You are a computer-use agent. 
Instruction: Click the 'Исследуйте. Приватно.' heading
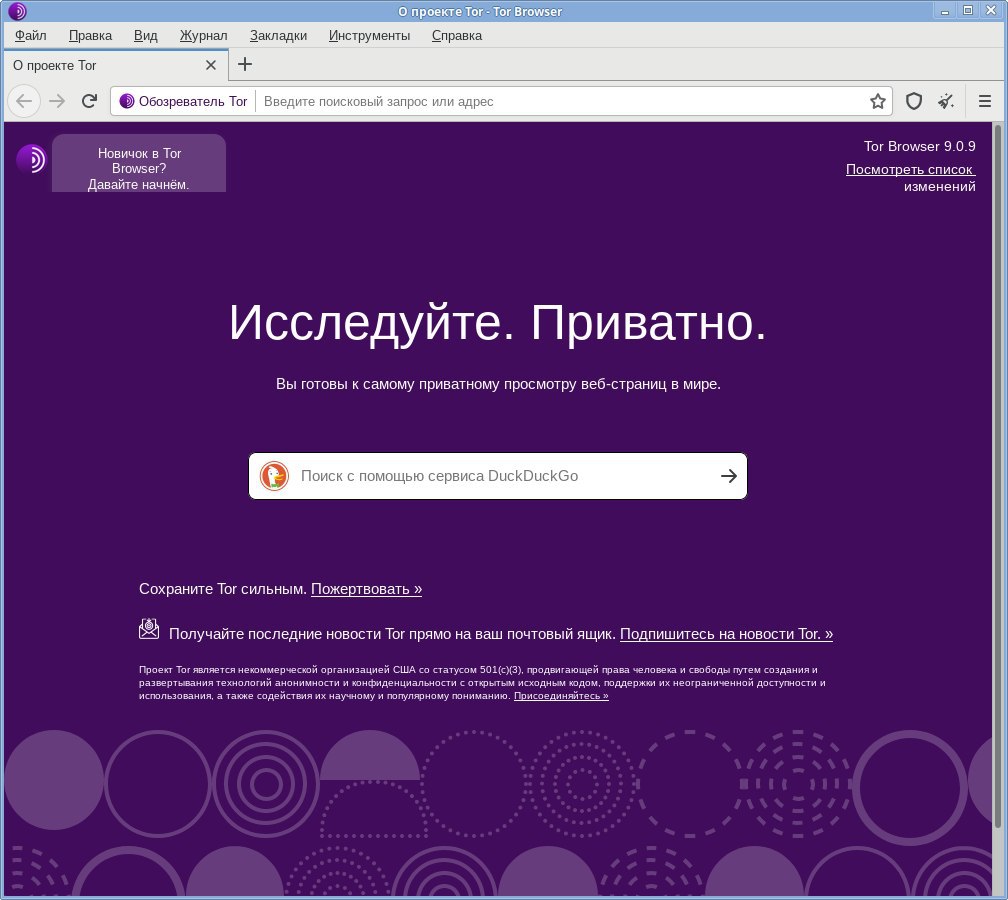[x=498, y=322]
